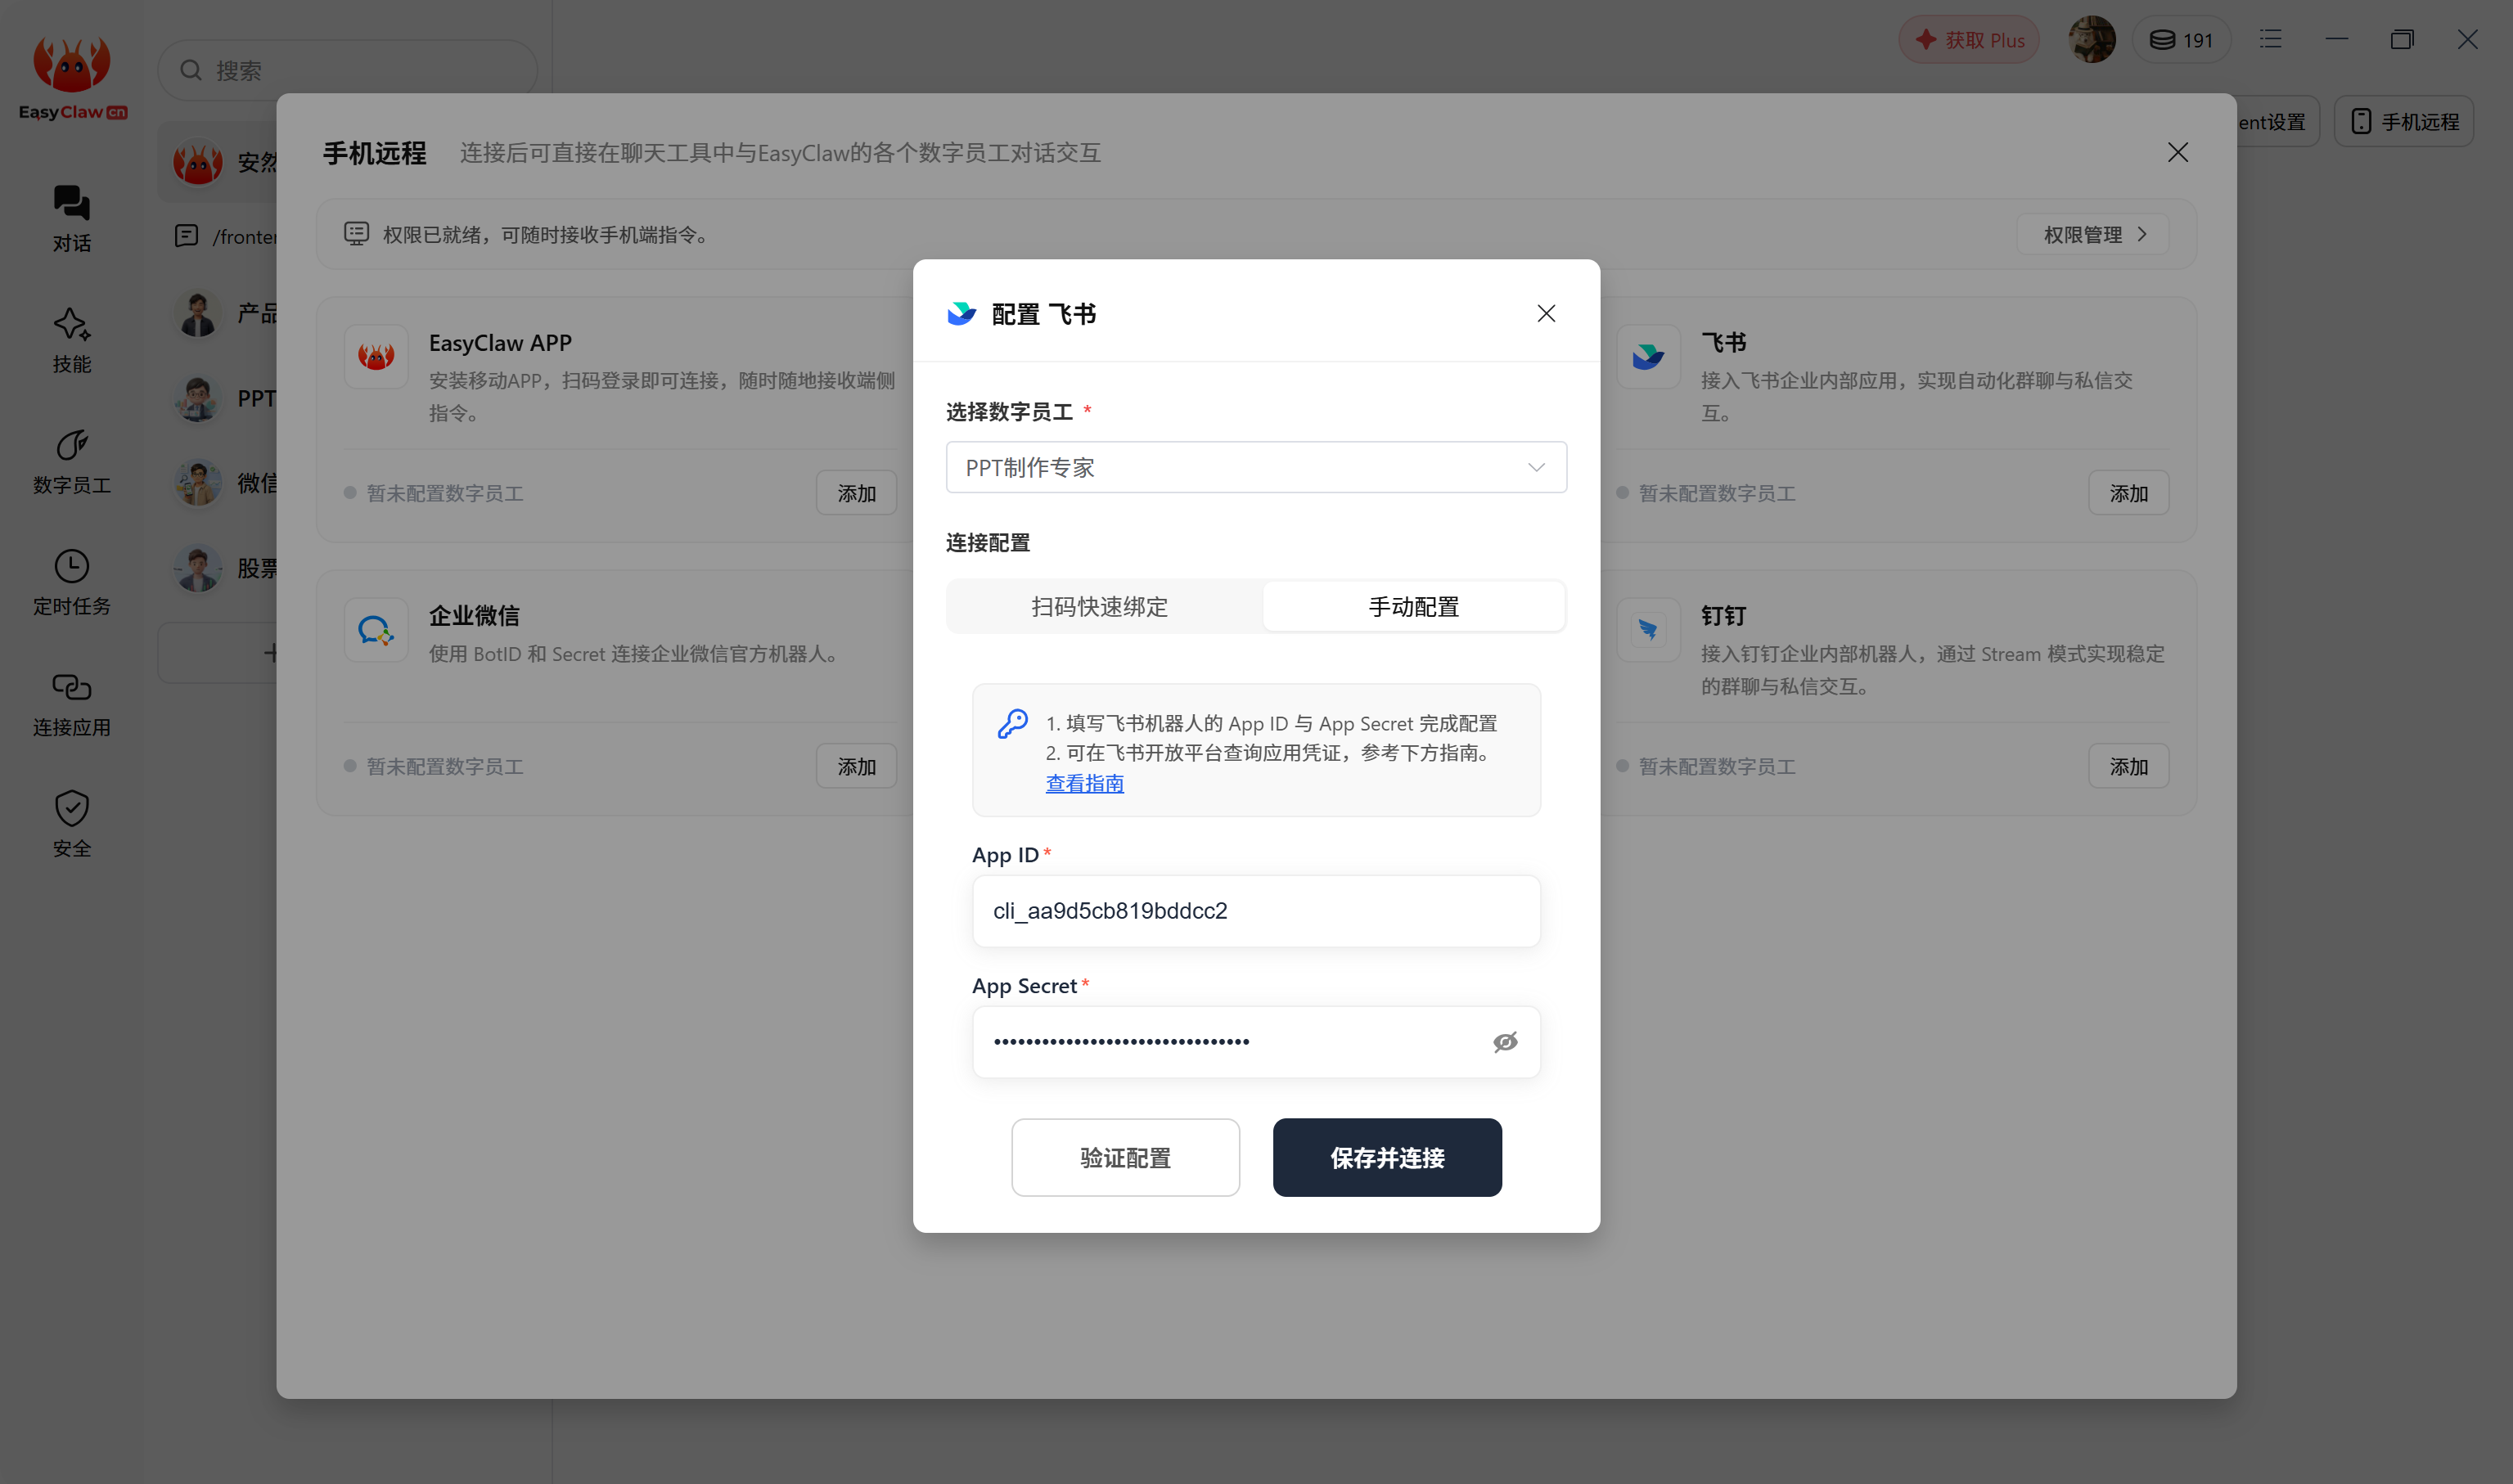Image resolution: width=2513 pixels, height=1484 pixels.
Task: Open the 技能 skills section
Action: tap(71, 340)
